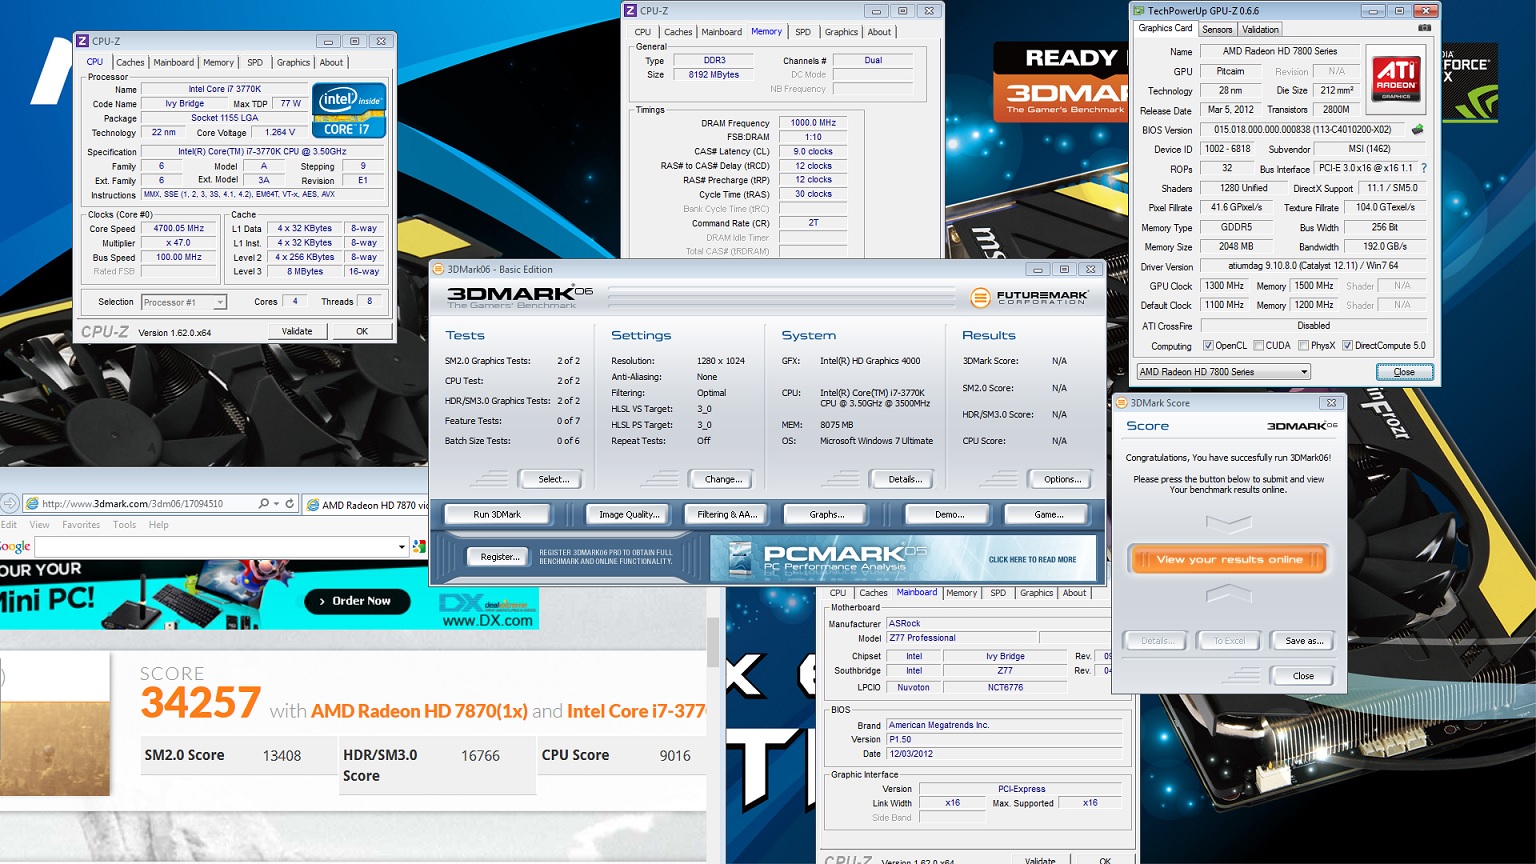Image resolution: width=1536 pixels, height=864 pixels.
Task: Click View your results online
Action: click(x=1229, y=559)
